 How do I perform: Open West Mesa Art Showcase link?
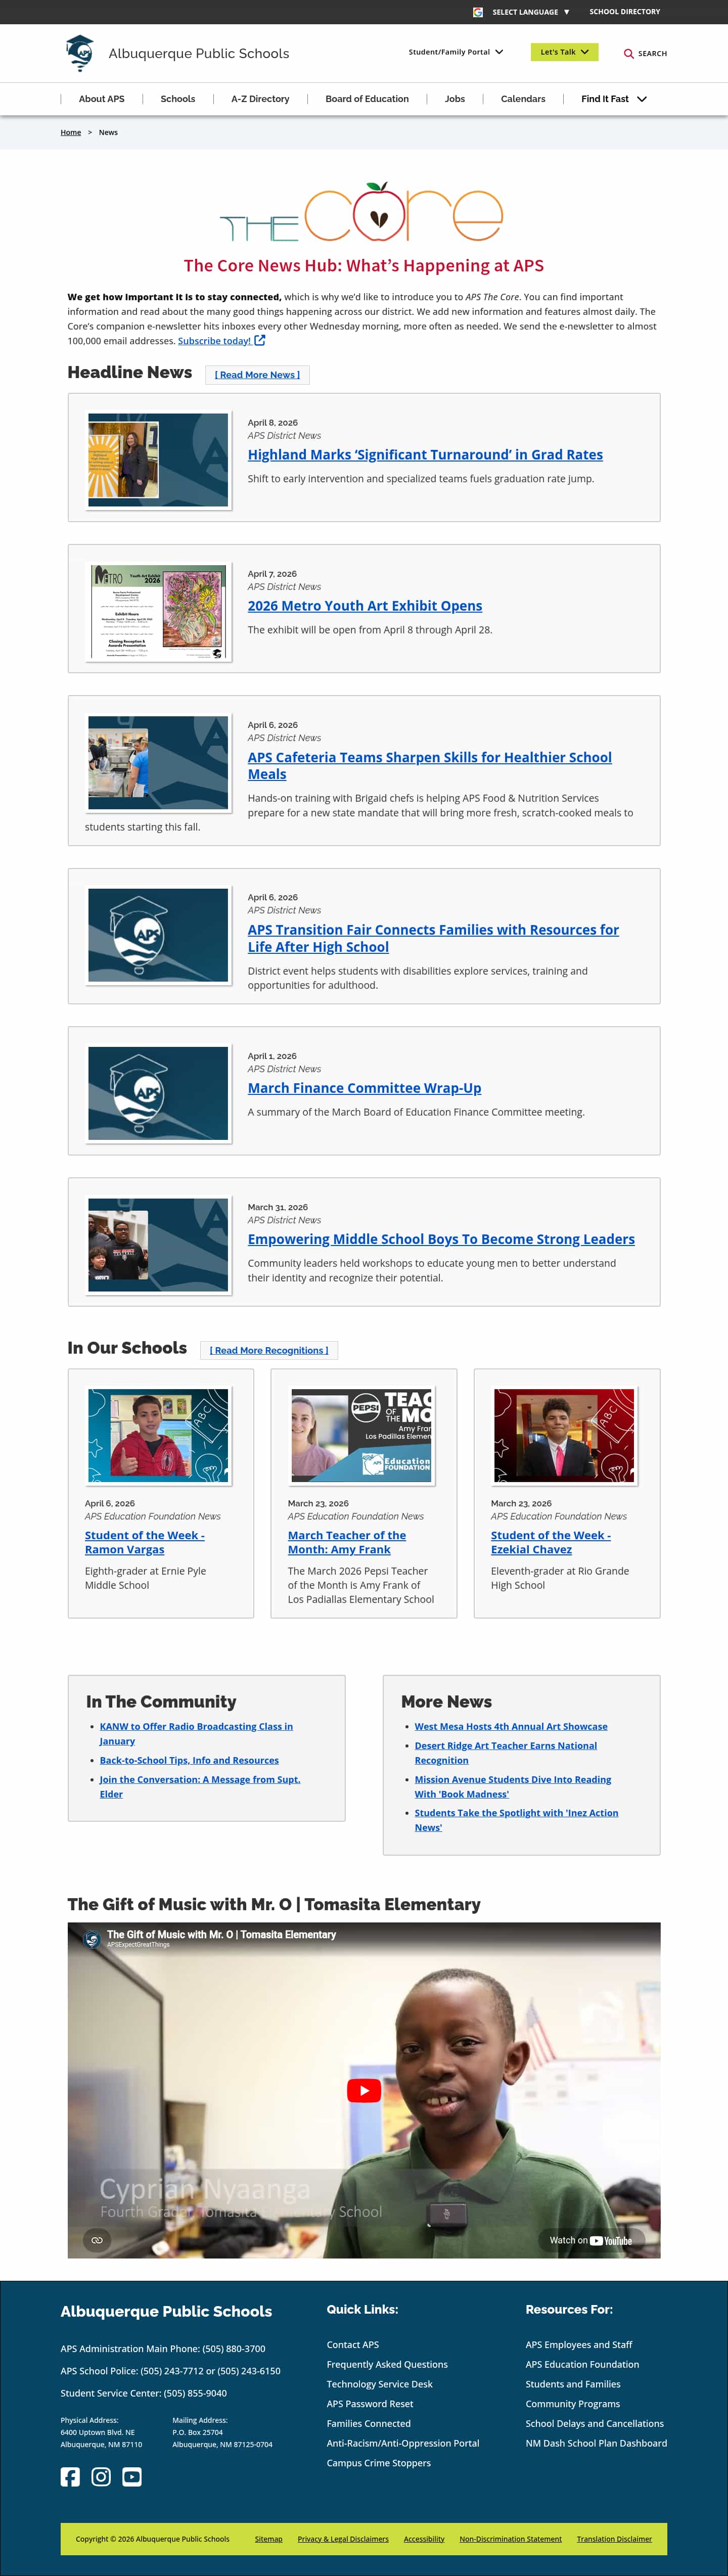pos(511,1726)
